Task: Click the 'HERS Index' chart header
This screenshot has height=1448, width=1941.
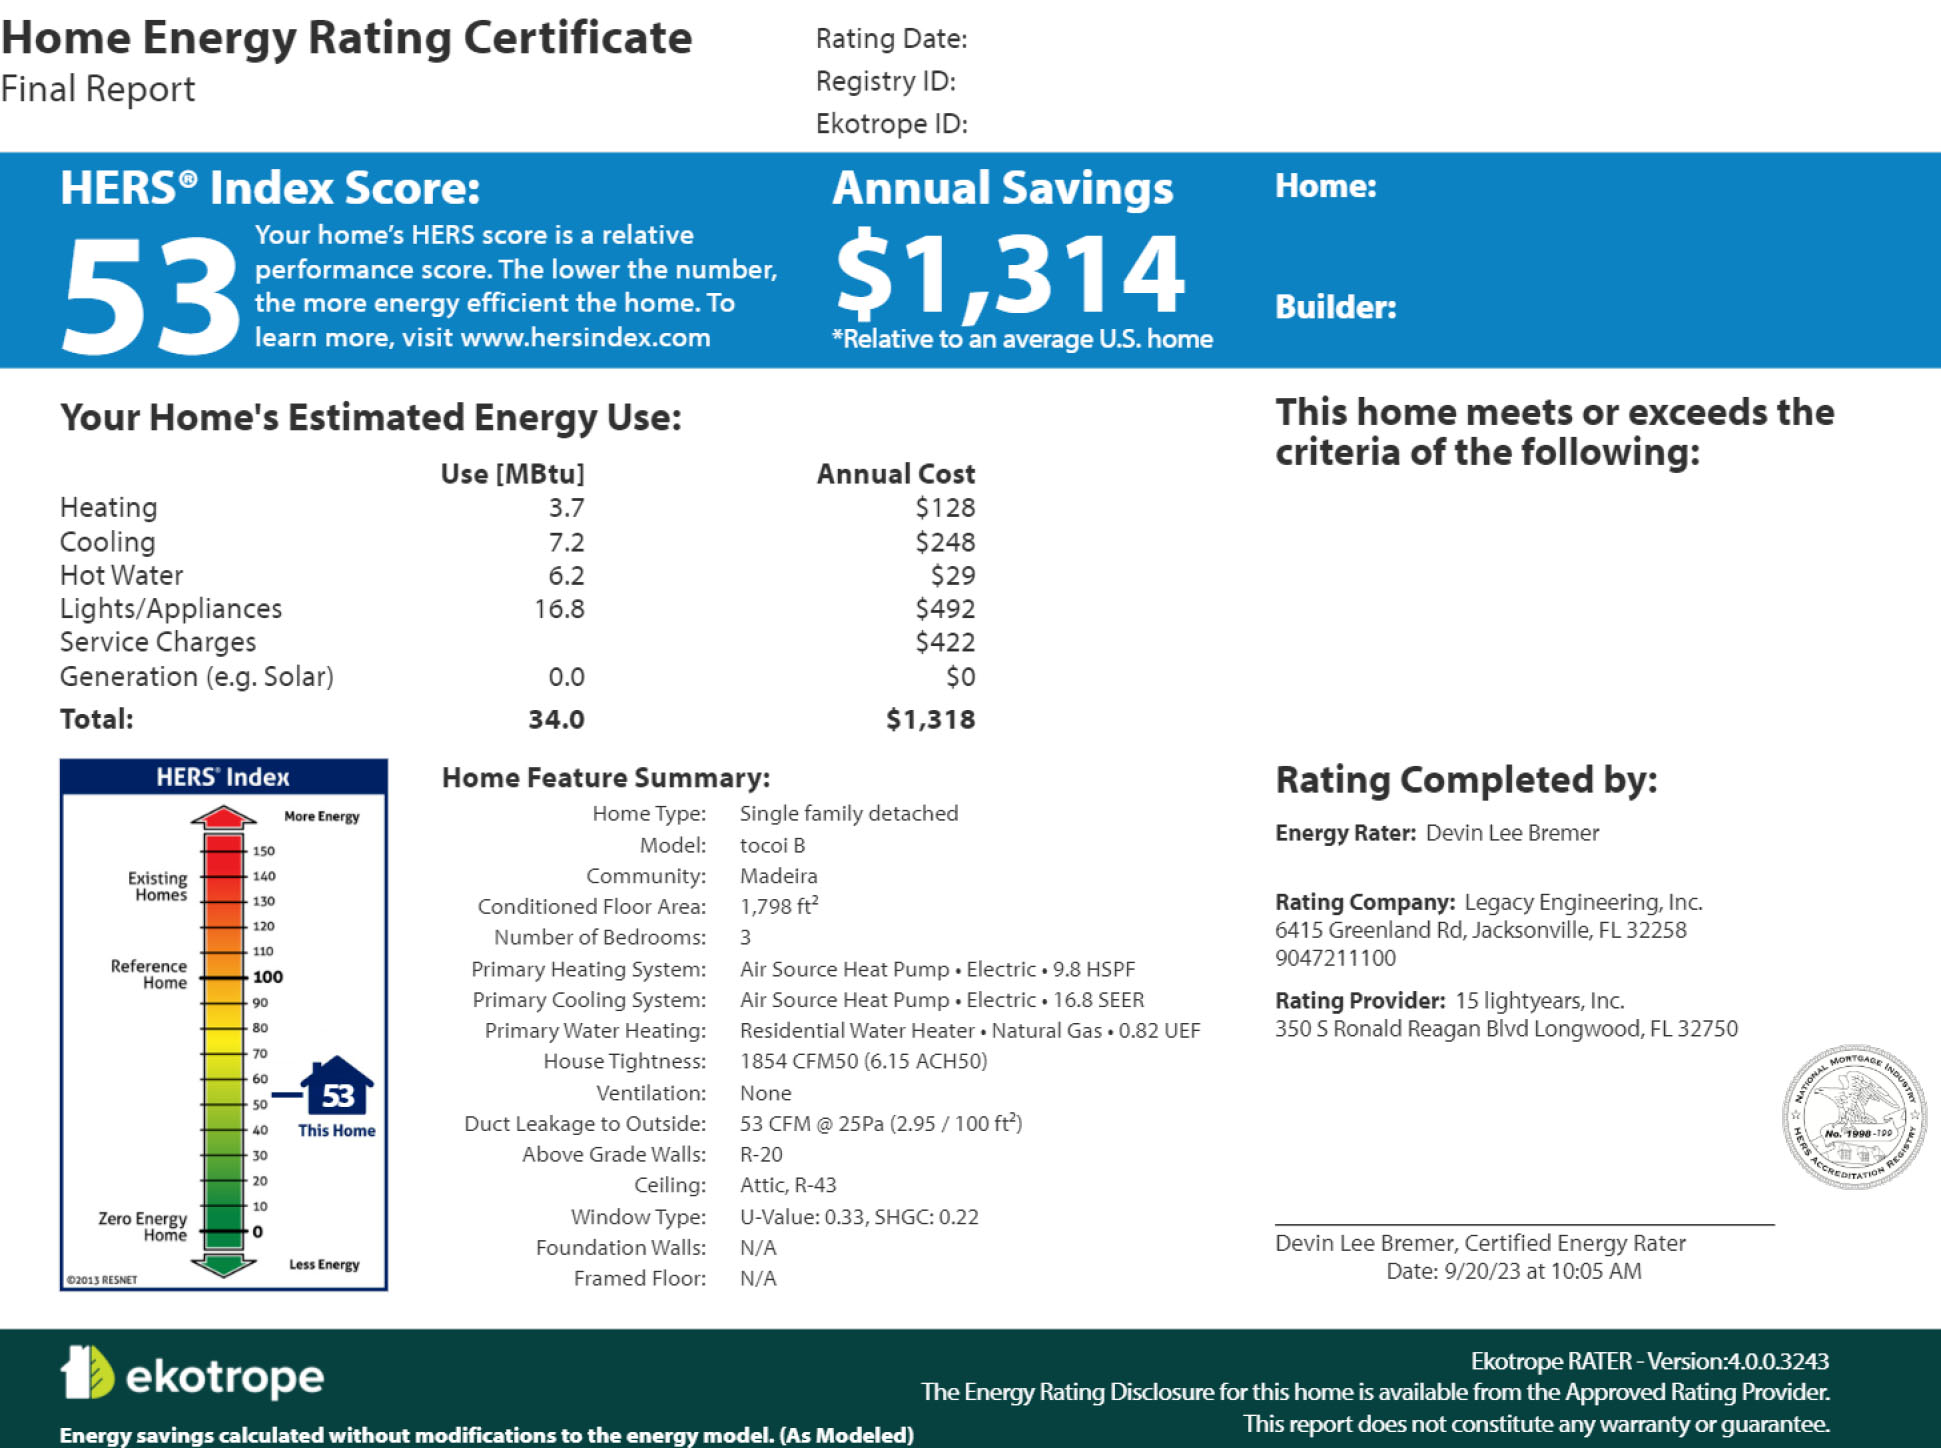Action: (223, 777)
